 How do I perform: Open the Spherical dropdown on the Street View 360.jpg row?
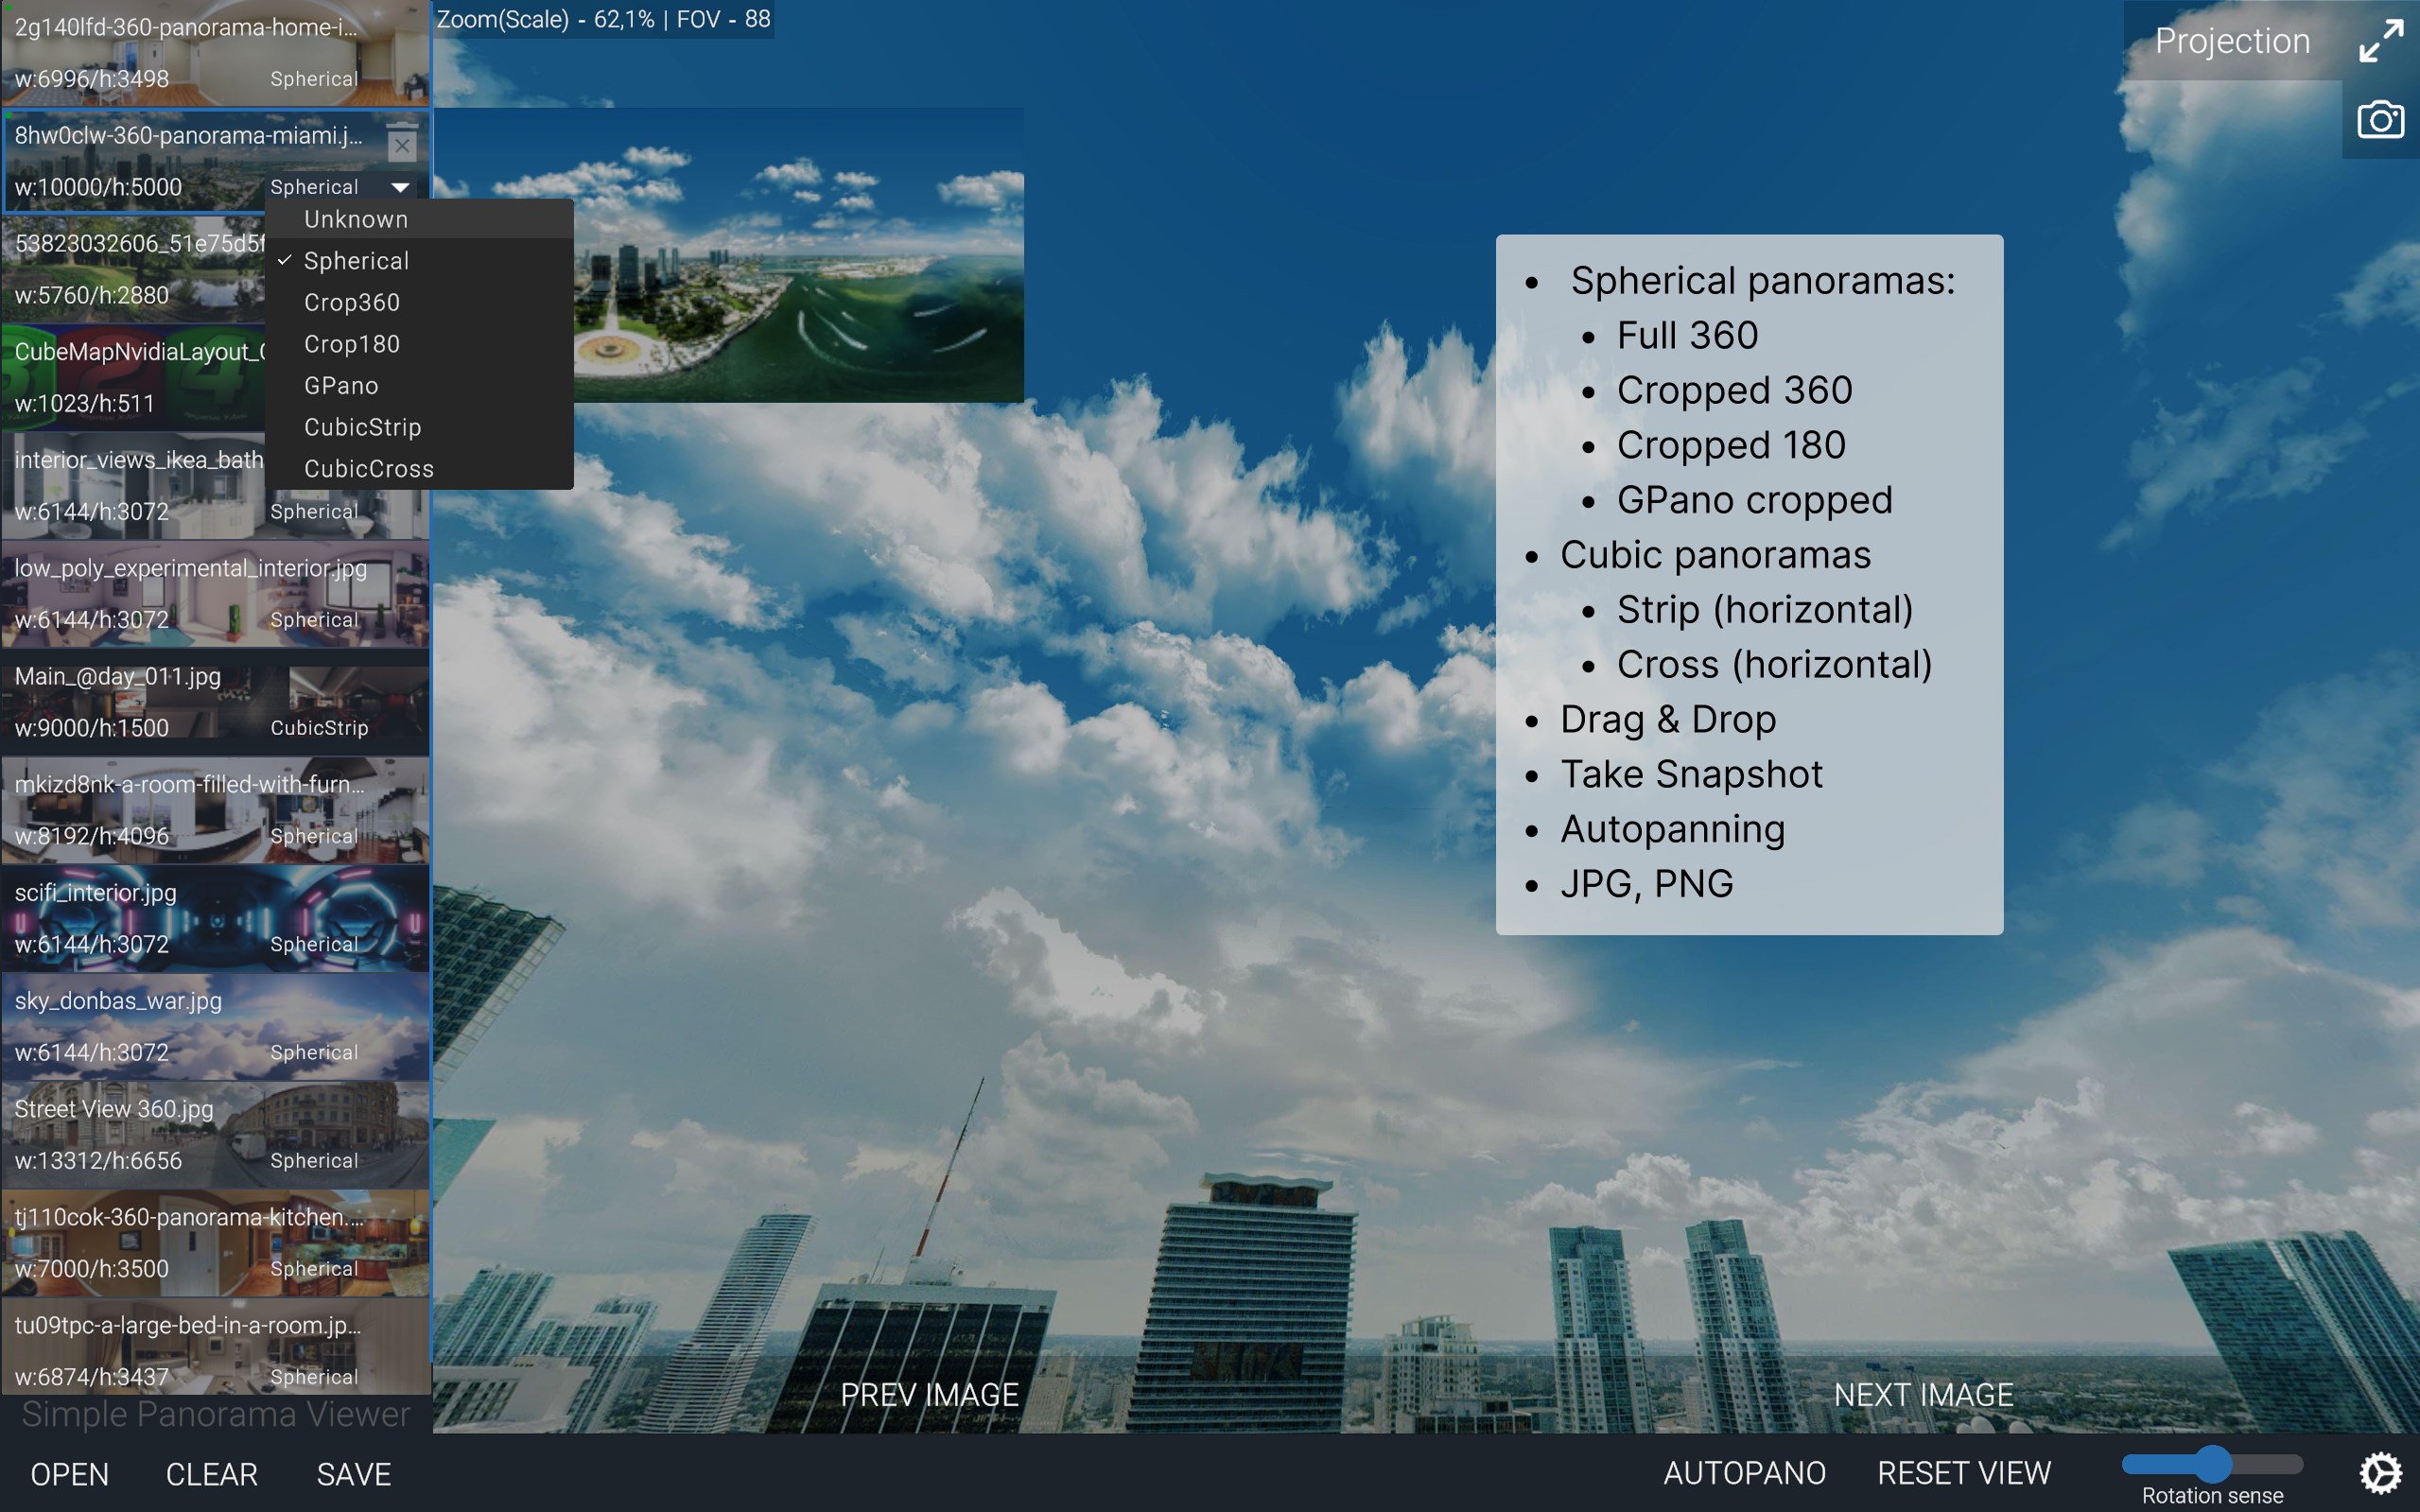(314, 1161)
